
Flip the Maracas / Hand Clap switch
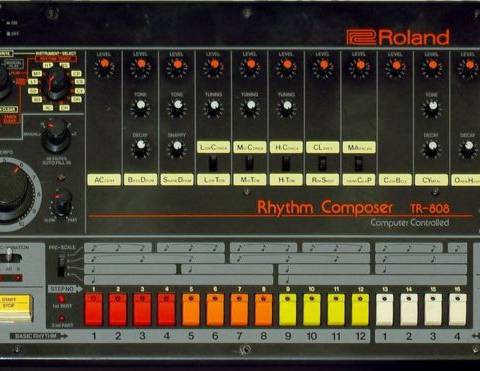click(x=359, y=163)
